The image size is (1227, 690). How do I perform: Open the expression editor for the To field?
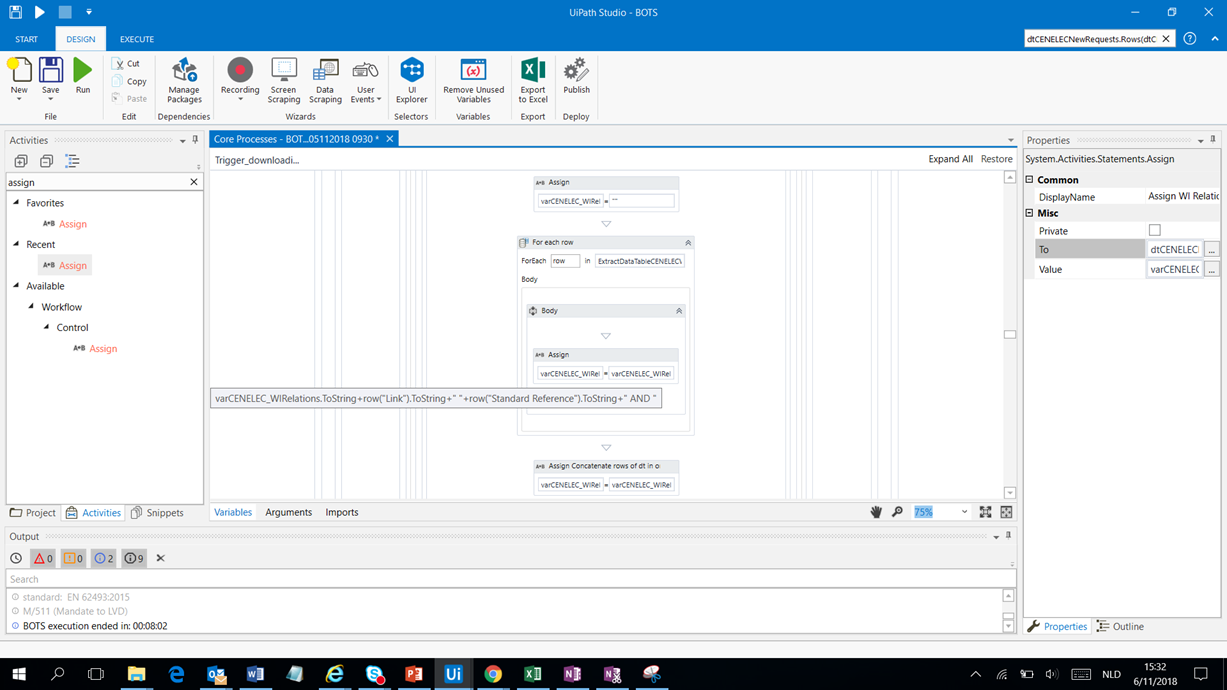click(x=1211, y=250)
